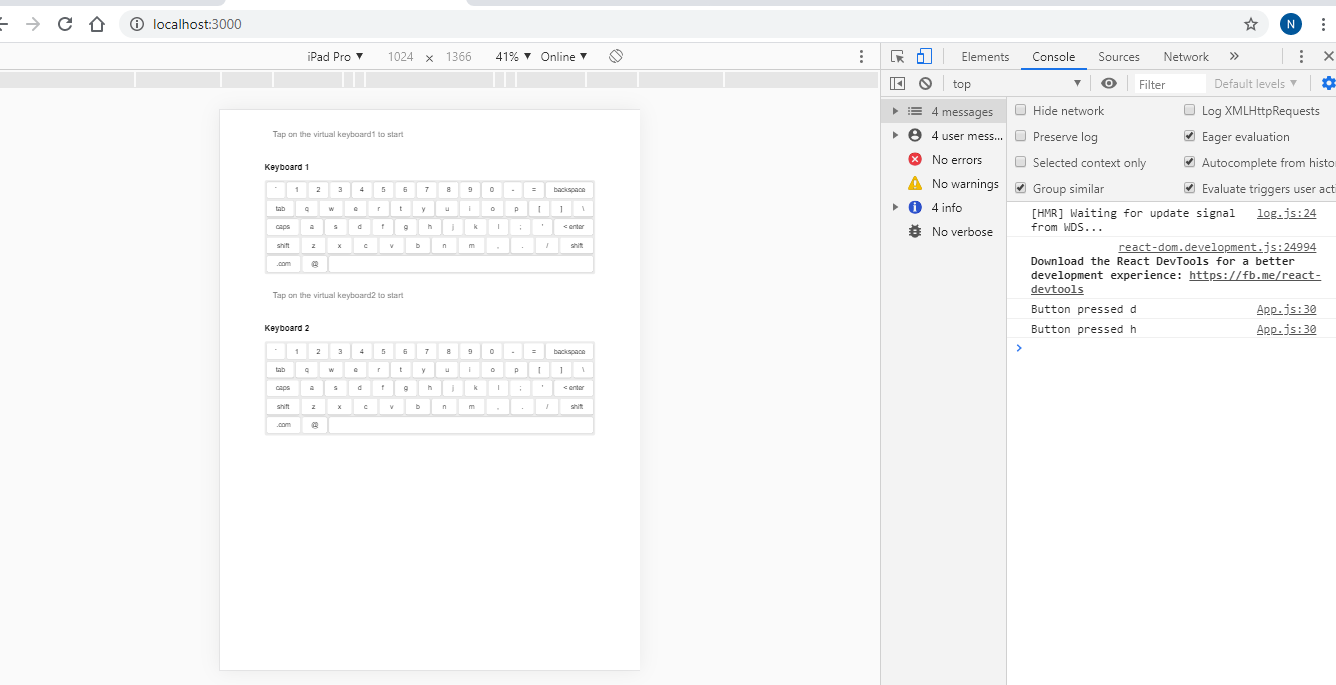The height and width of the screenshot is (685, 1336).
Task: Go to the browser home page icon
Action: 97,24
